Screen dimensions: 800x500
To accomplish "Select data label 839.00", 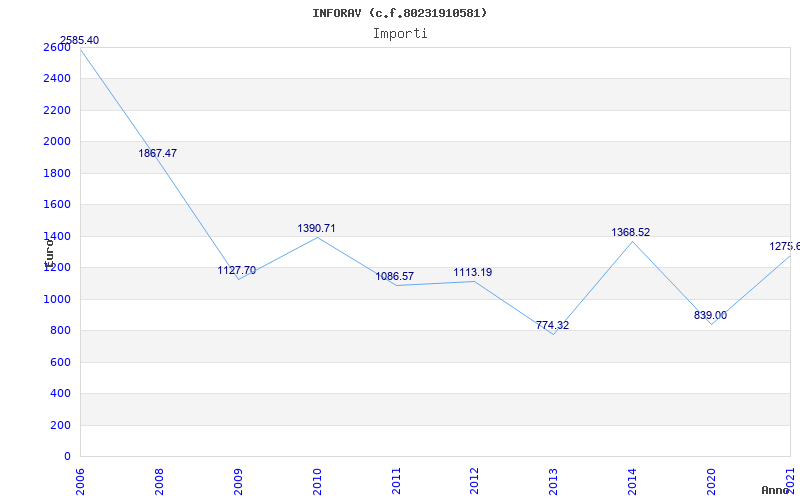I will click(x=710, y=315).
